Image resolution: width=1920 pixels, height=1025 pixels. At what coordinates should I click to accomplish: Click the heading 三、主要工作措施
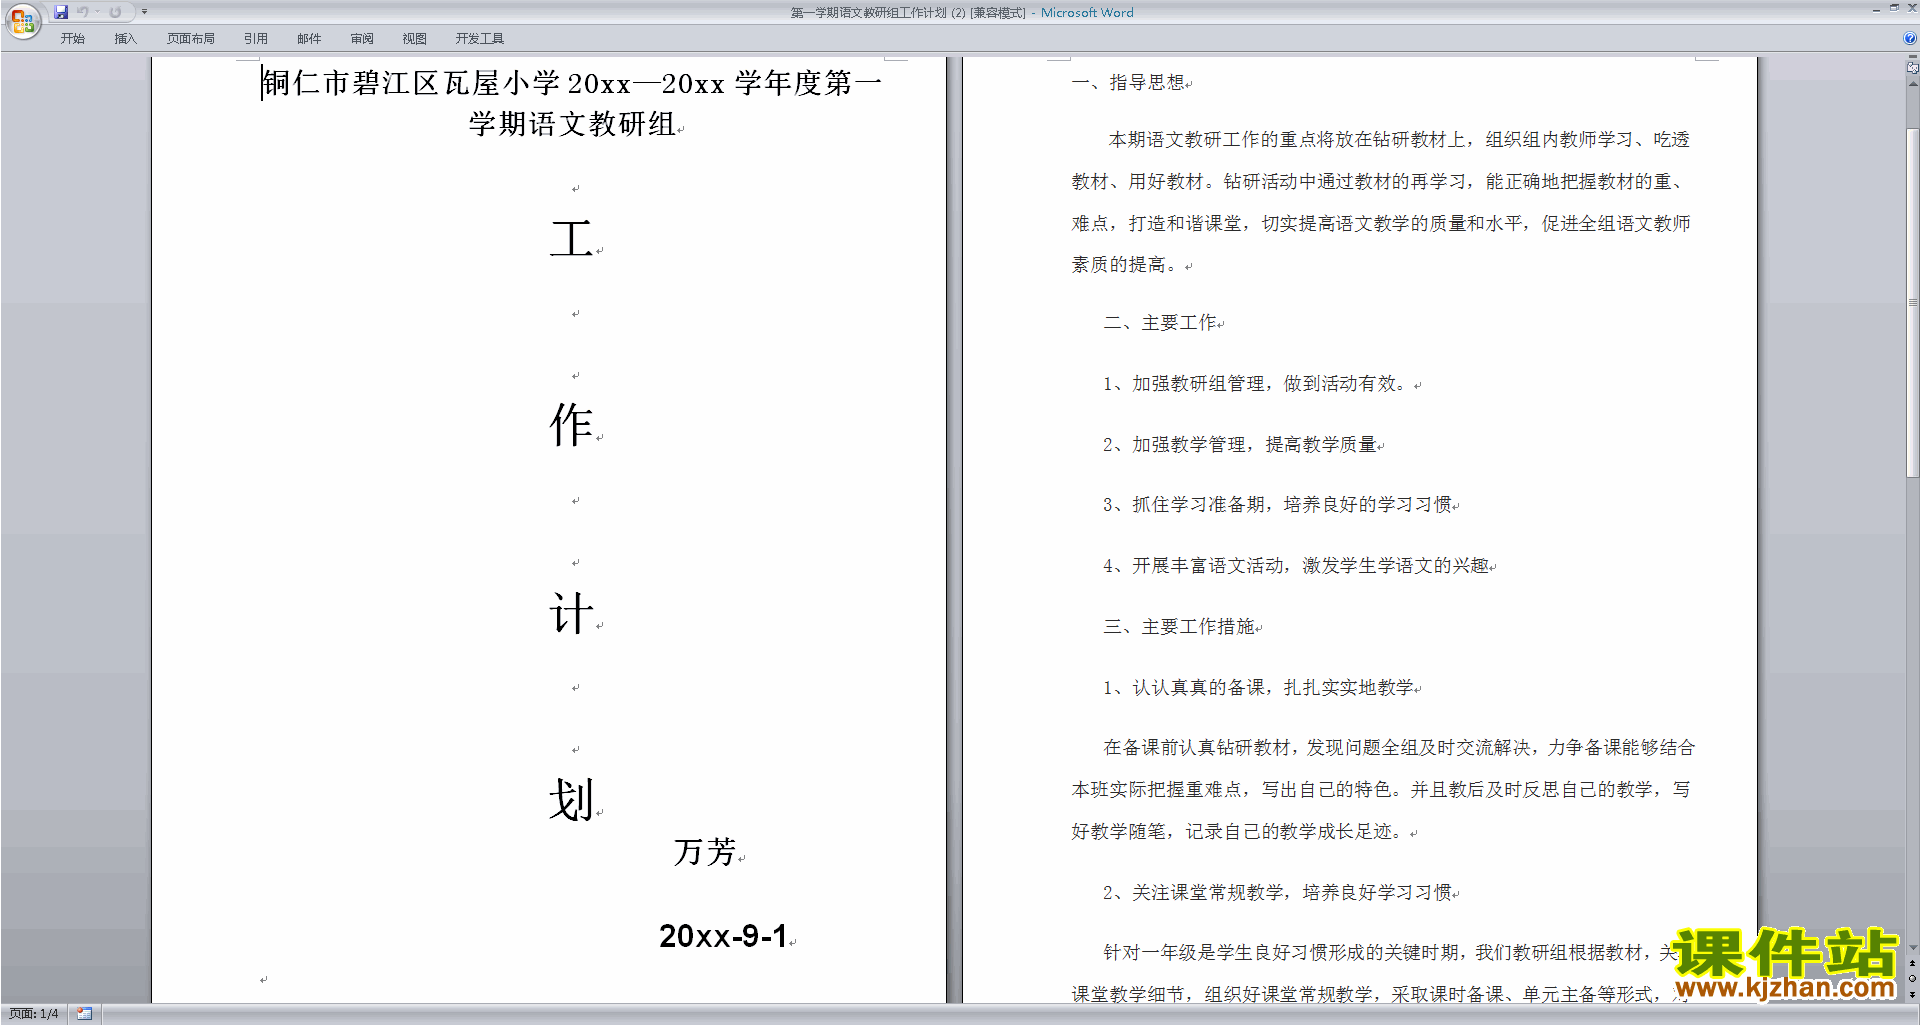click(1179, 627)
